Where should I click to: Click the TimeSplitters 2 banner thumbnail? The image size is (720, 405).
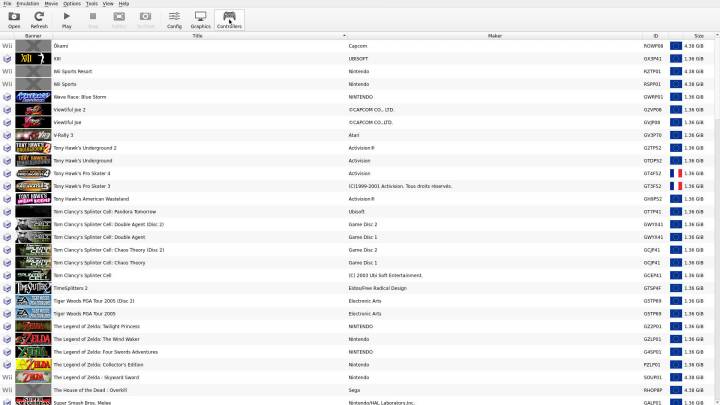[33, 288]
